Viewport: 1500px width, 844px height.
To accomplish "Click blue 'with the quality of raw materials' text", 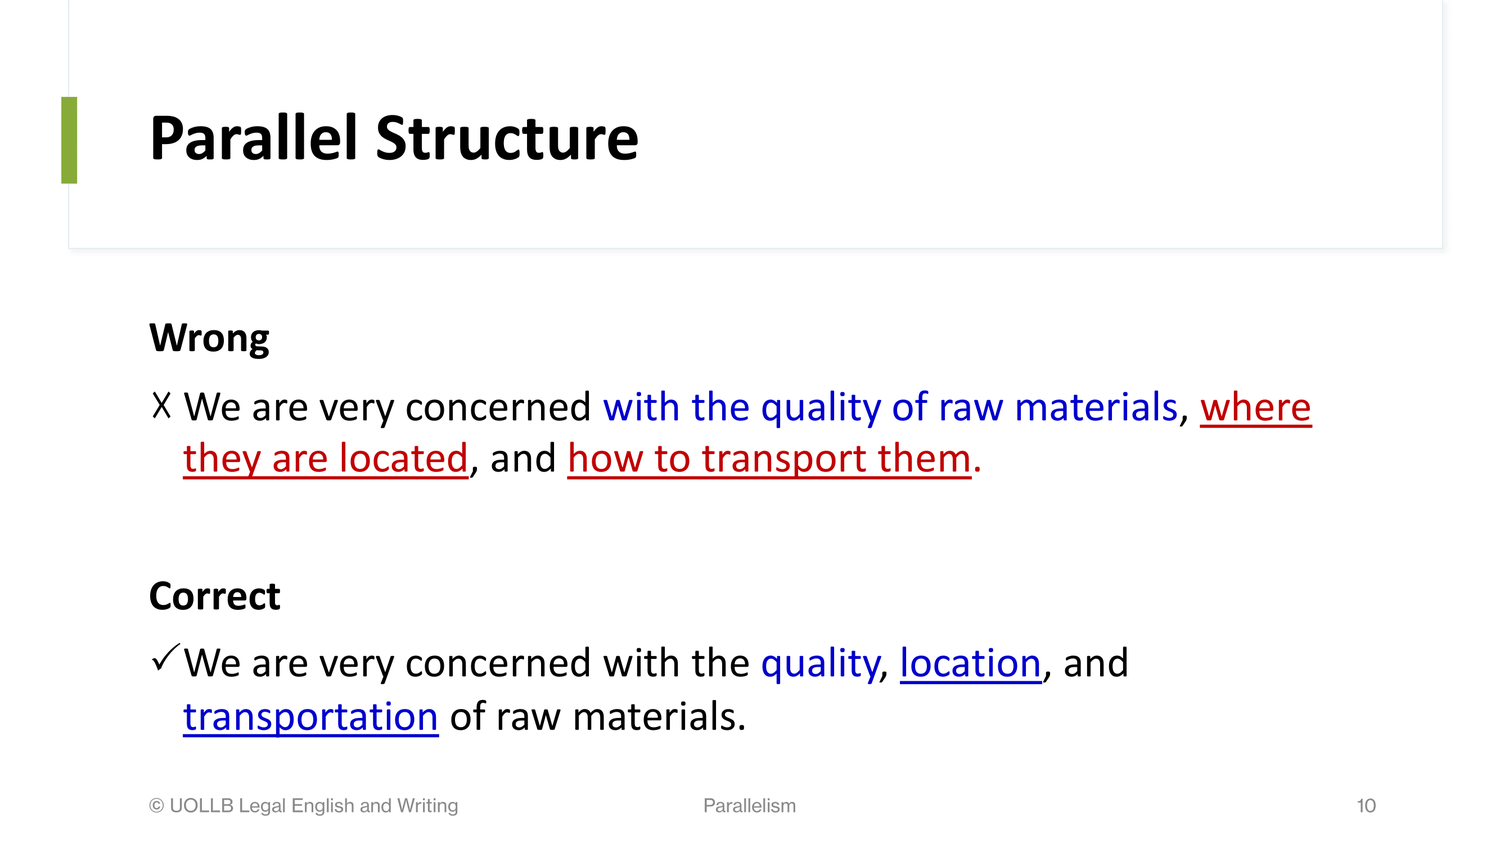I will [890, 407].
